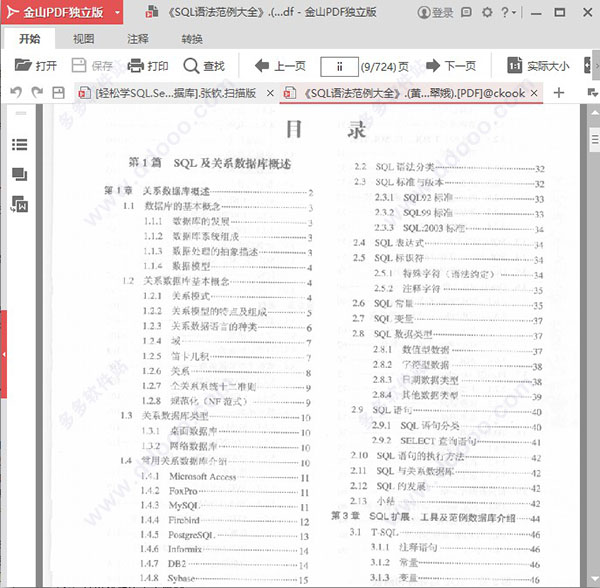The height and width of the screenshot is (588, 600).
Task: Click the vertical scrollbar thumb
Action: click(595, 140)
